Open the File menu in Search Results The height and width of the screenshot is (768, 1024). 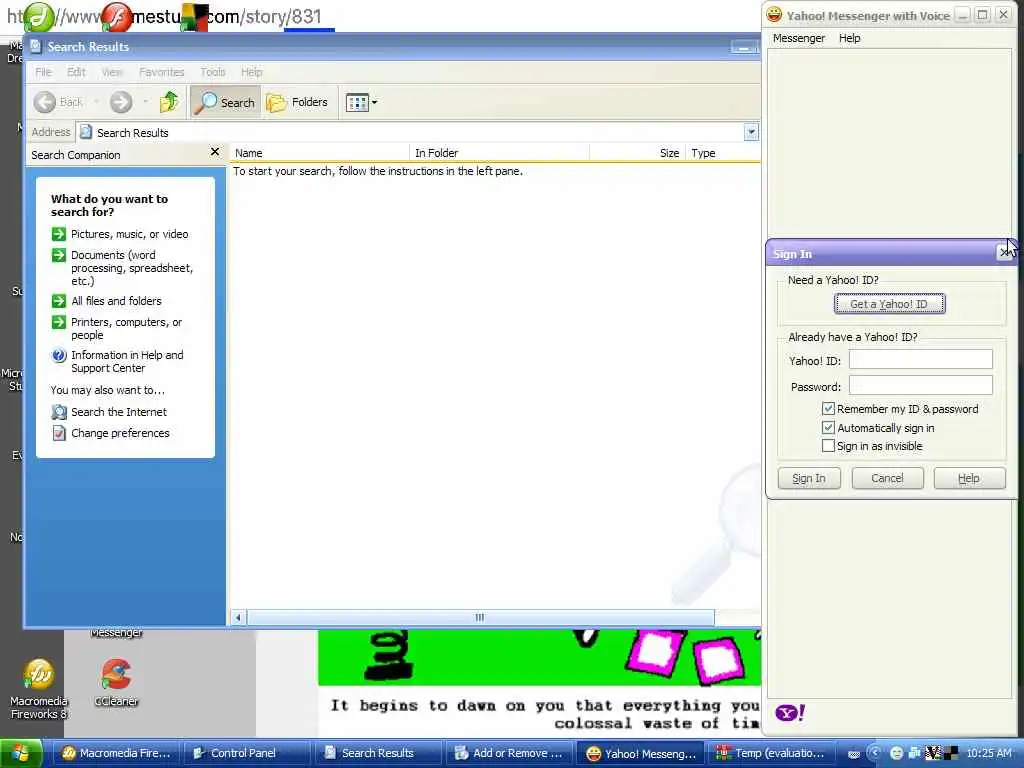click(43, 72)
